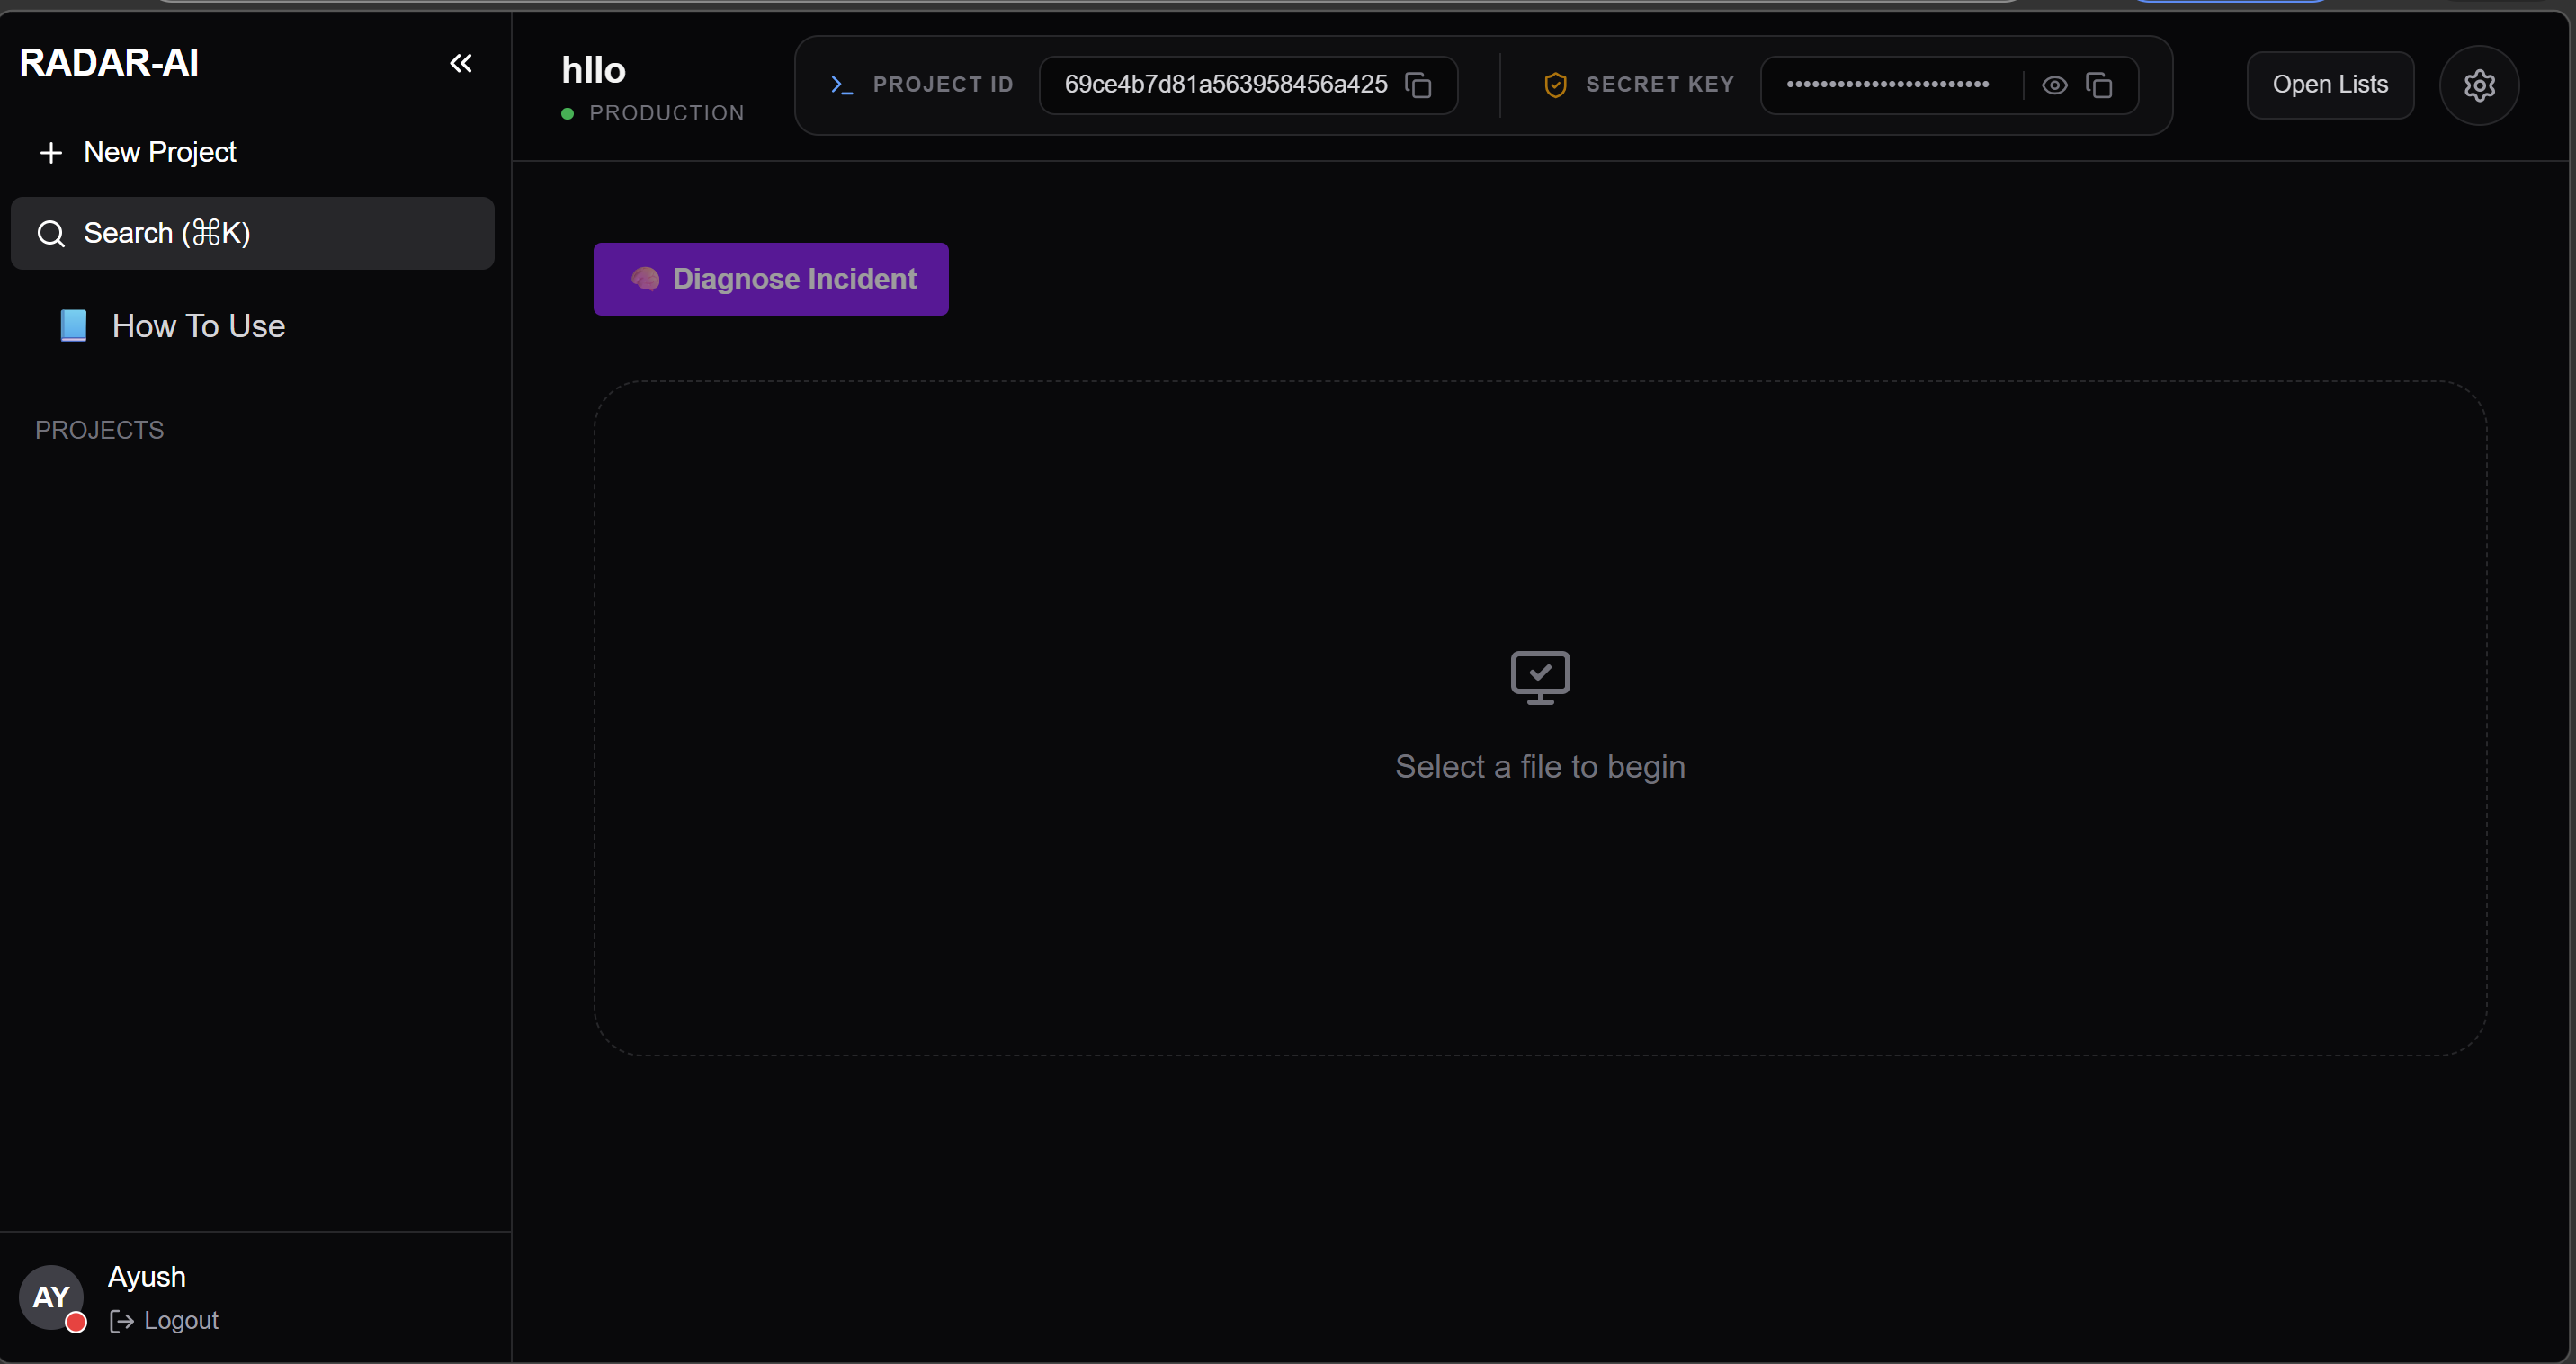This screenshot has height=1364, width=2576.
Task: Click the Project ID text value
Action: click(x=1225, y=85)
